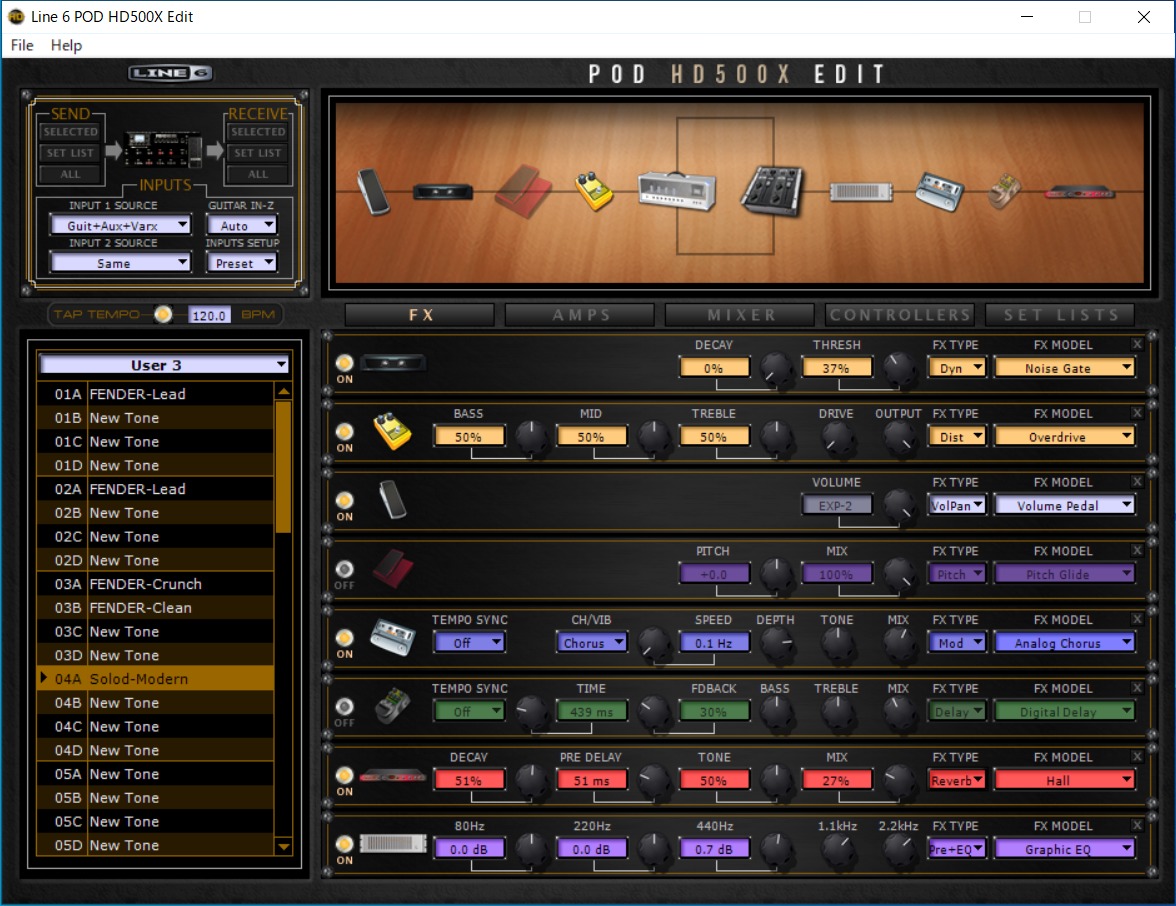
Task: Click the BPM tempo value field
Action: (x=208, y=315)
